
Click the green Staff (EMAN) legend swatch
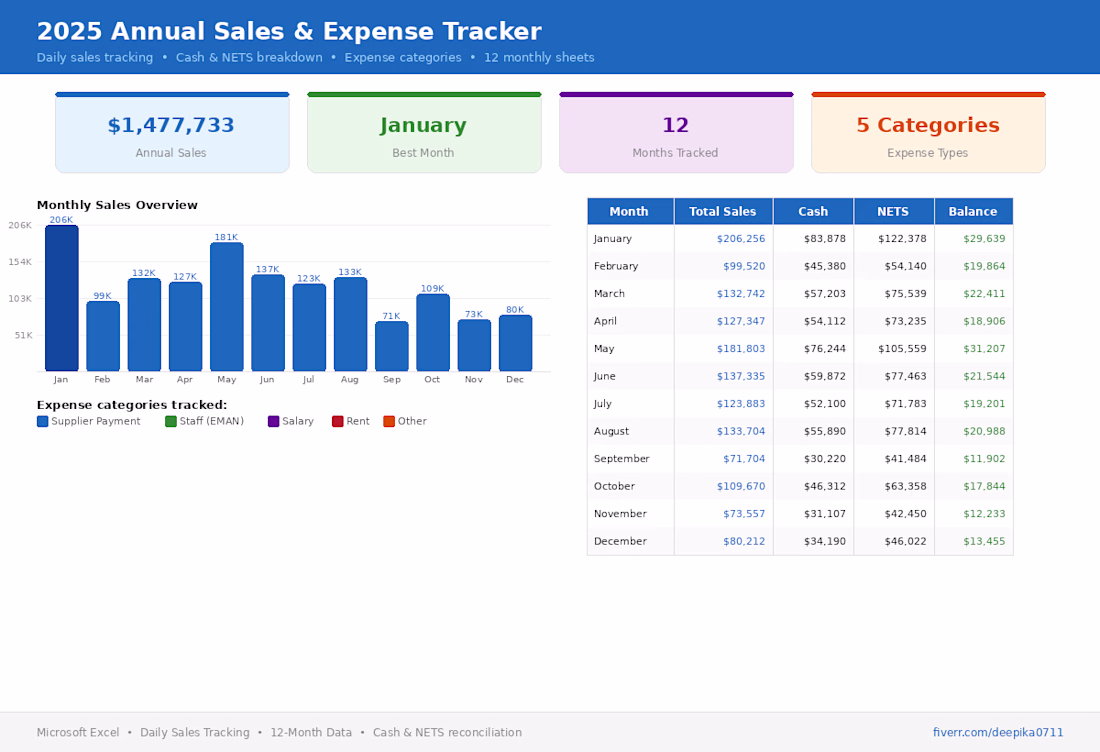(x=170, y=422)
